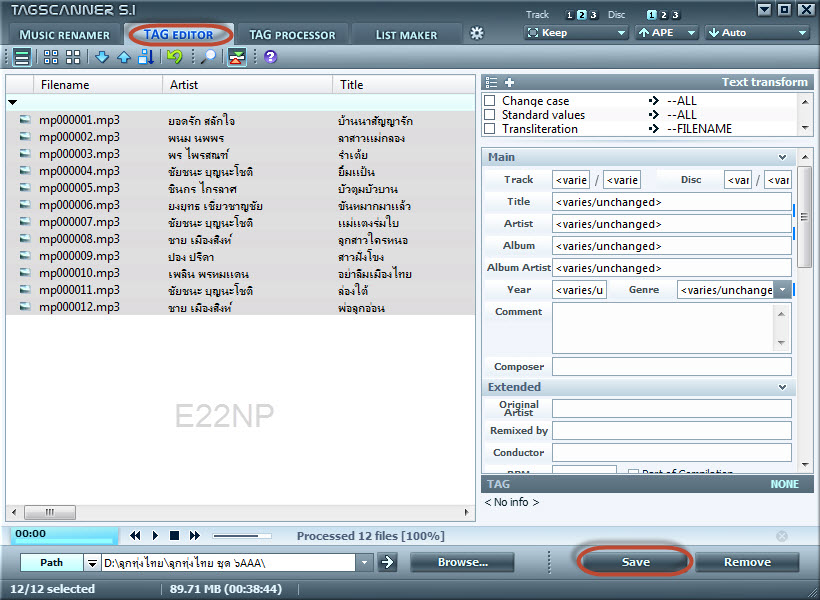Collapse the Main section
Screen dimensions: 820x600
(x=782, y=157)
